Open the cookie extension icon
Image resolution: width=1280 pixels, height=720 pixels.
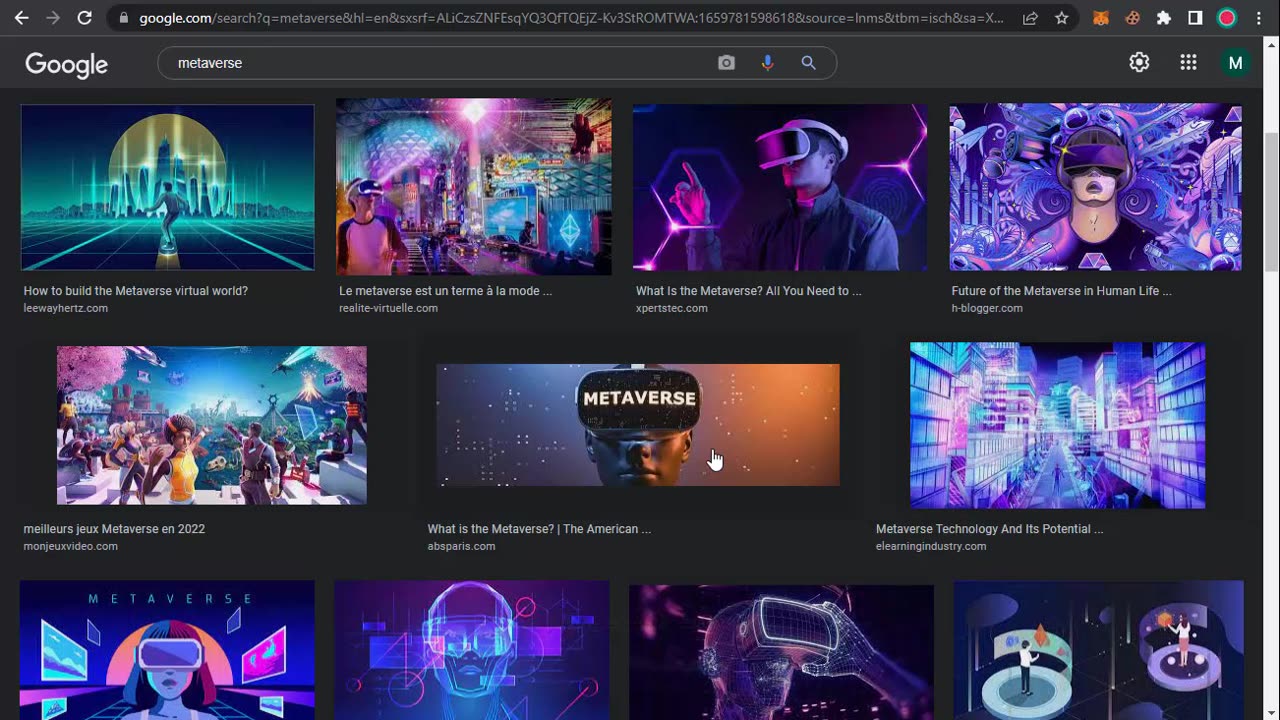coord(1132,18)
